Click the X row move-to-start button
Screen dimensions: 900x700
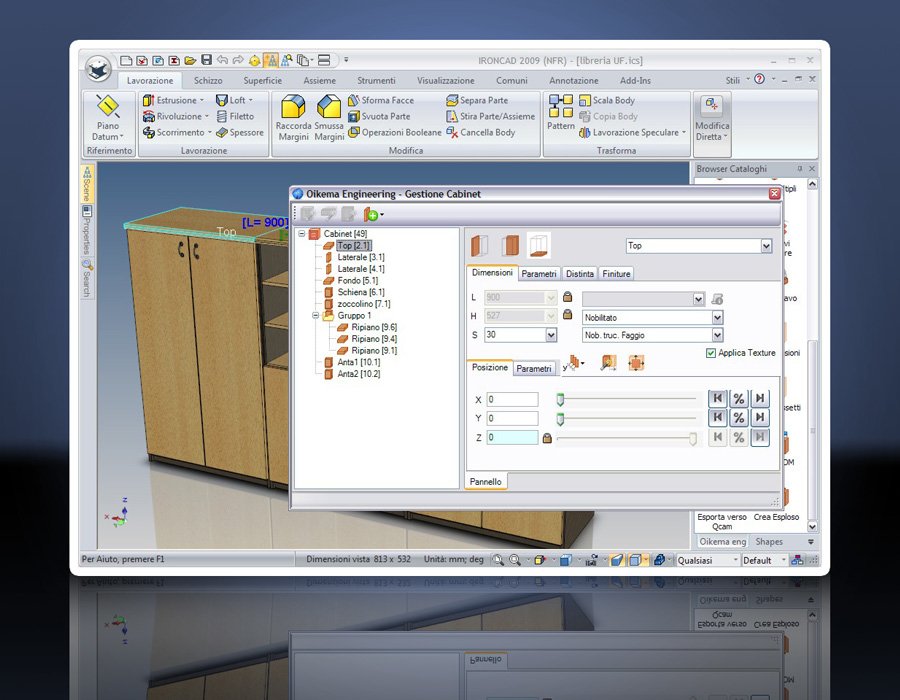(x=717, y=399)
